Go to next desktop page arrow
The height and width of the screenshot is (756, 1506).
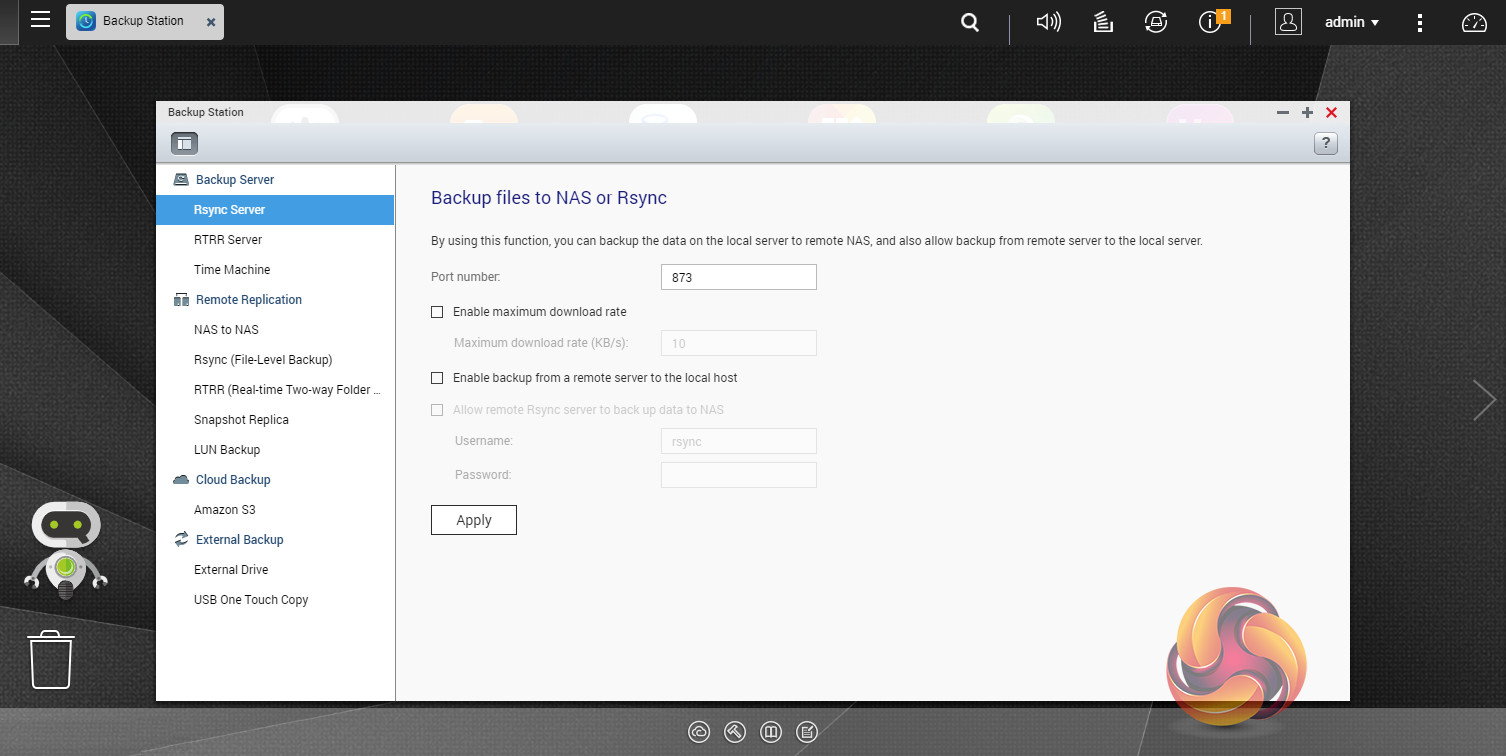1484,400
